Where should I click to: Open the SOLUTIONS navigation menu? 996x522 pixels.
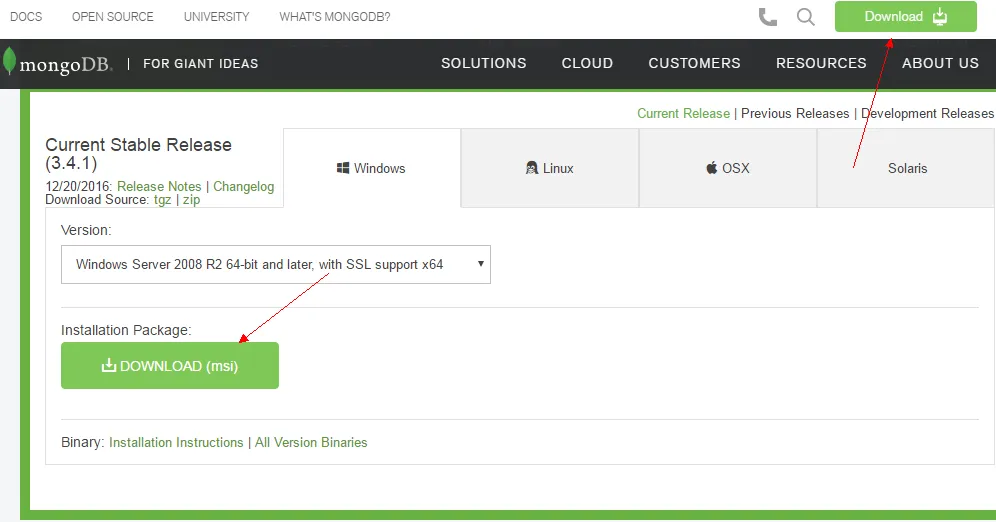click(483, 63)
